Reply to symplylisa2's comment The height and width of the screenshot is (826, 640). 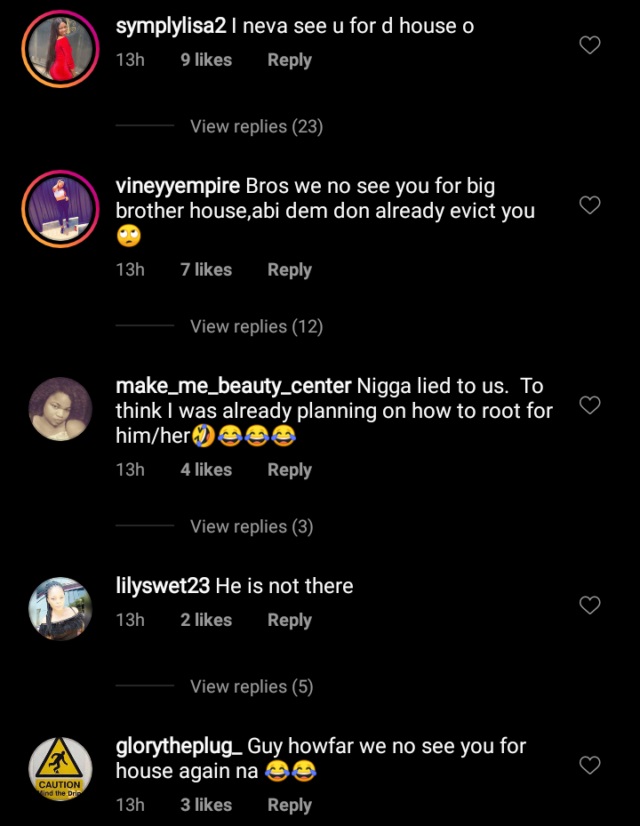[289, 60]
